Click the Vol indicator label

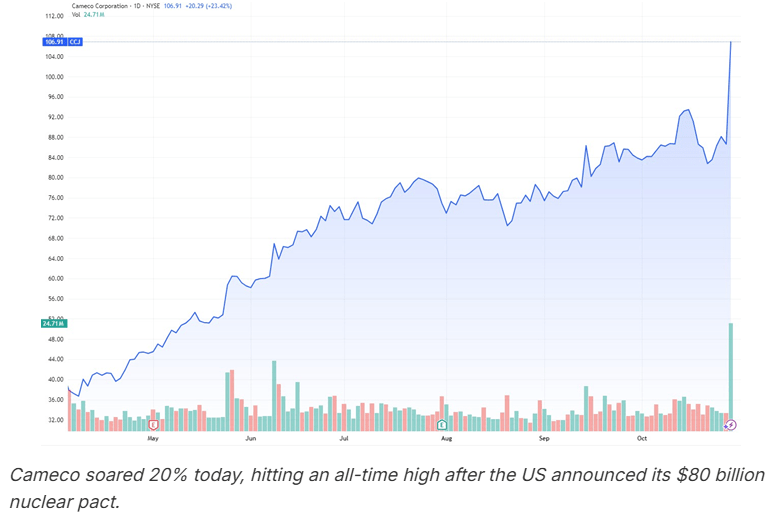click(76, 16)
